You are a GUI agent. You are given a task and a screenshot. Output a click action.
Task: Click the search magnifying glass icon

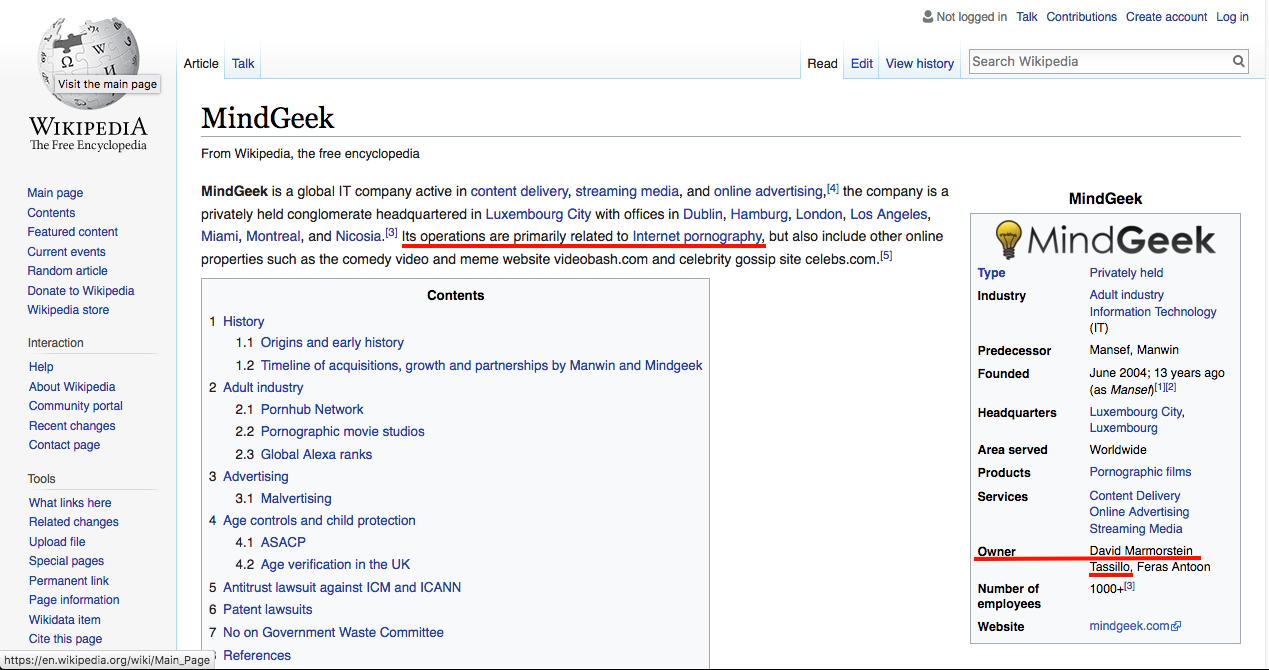1239,62
